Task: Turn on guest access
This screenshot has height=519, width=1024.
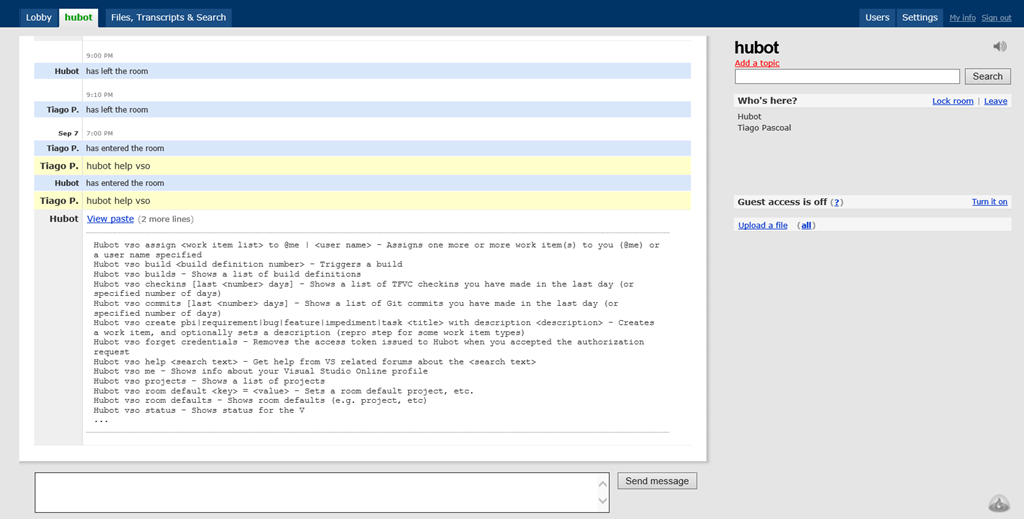Action: tap(989, 202)
